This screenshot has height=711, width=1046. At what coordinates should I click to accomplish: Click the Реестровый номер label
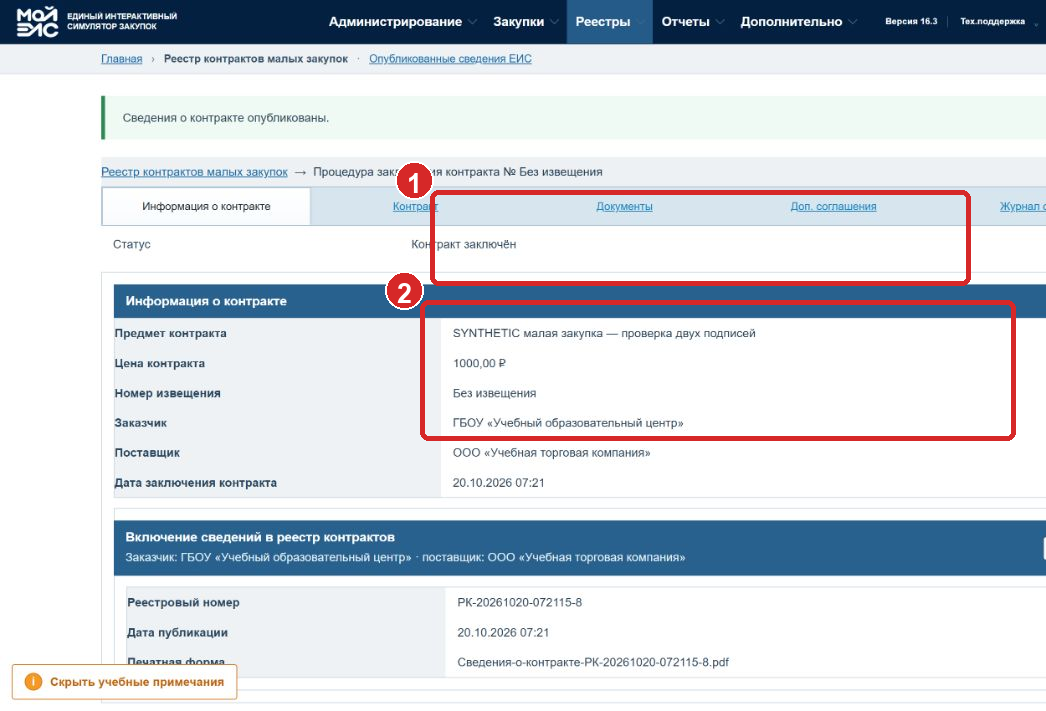point(183,602)
